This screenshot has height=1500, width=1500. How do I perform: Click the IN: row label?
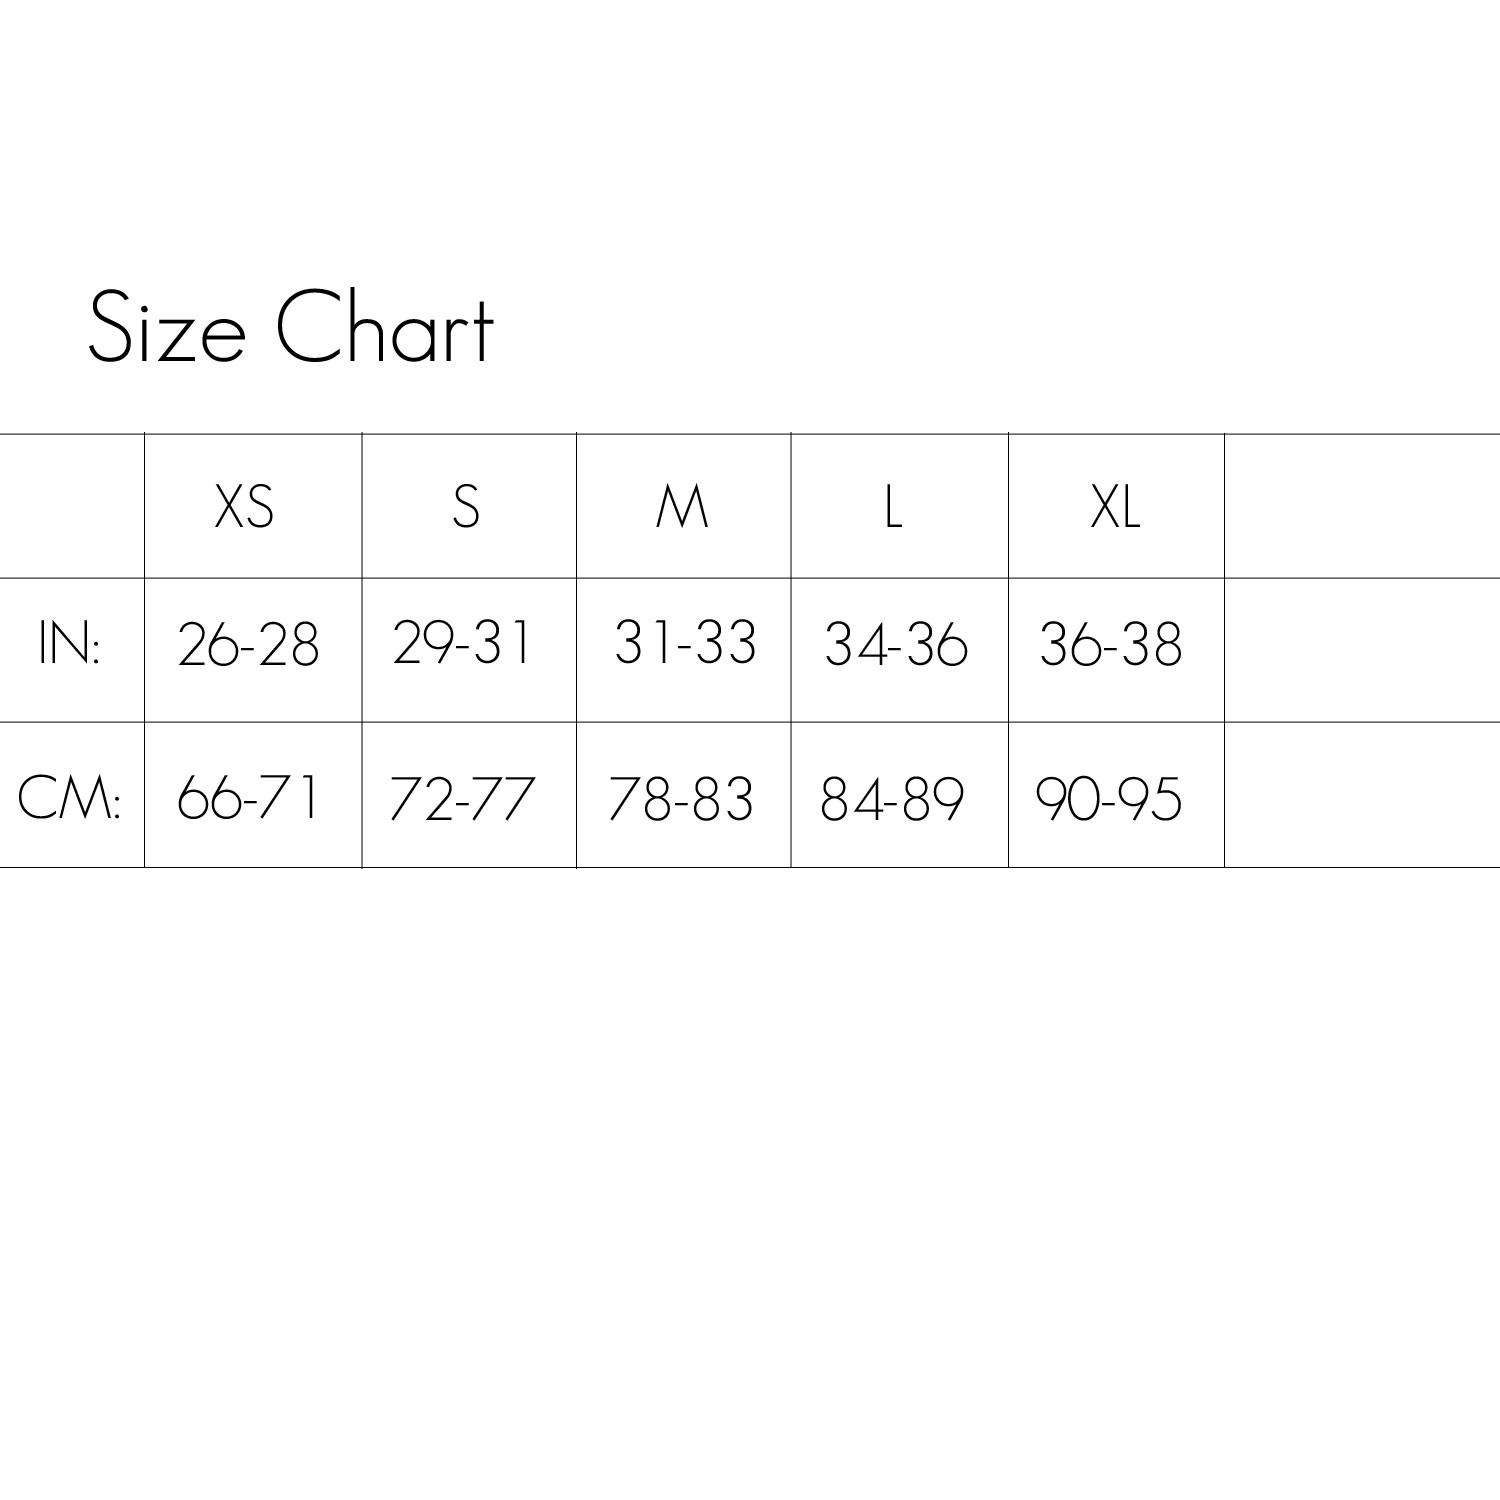tap(69, 643)
